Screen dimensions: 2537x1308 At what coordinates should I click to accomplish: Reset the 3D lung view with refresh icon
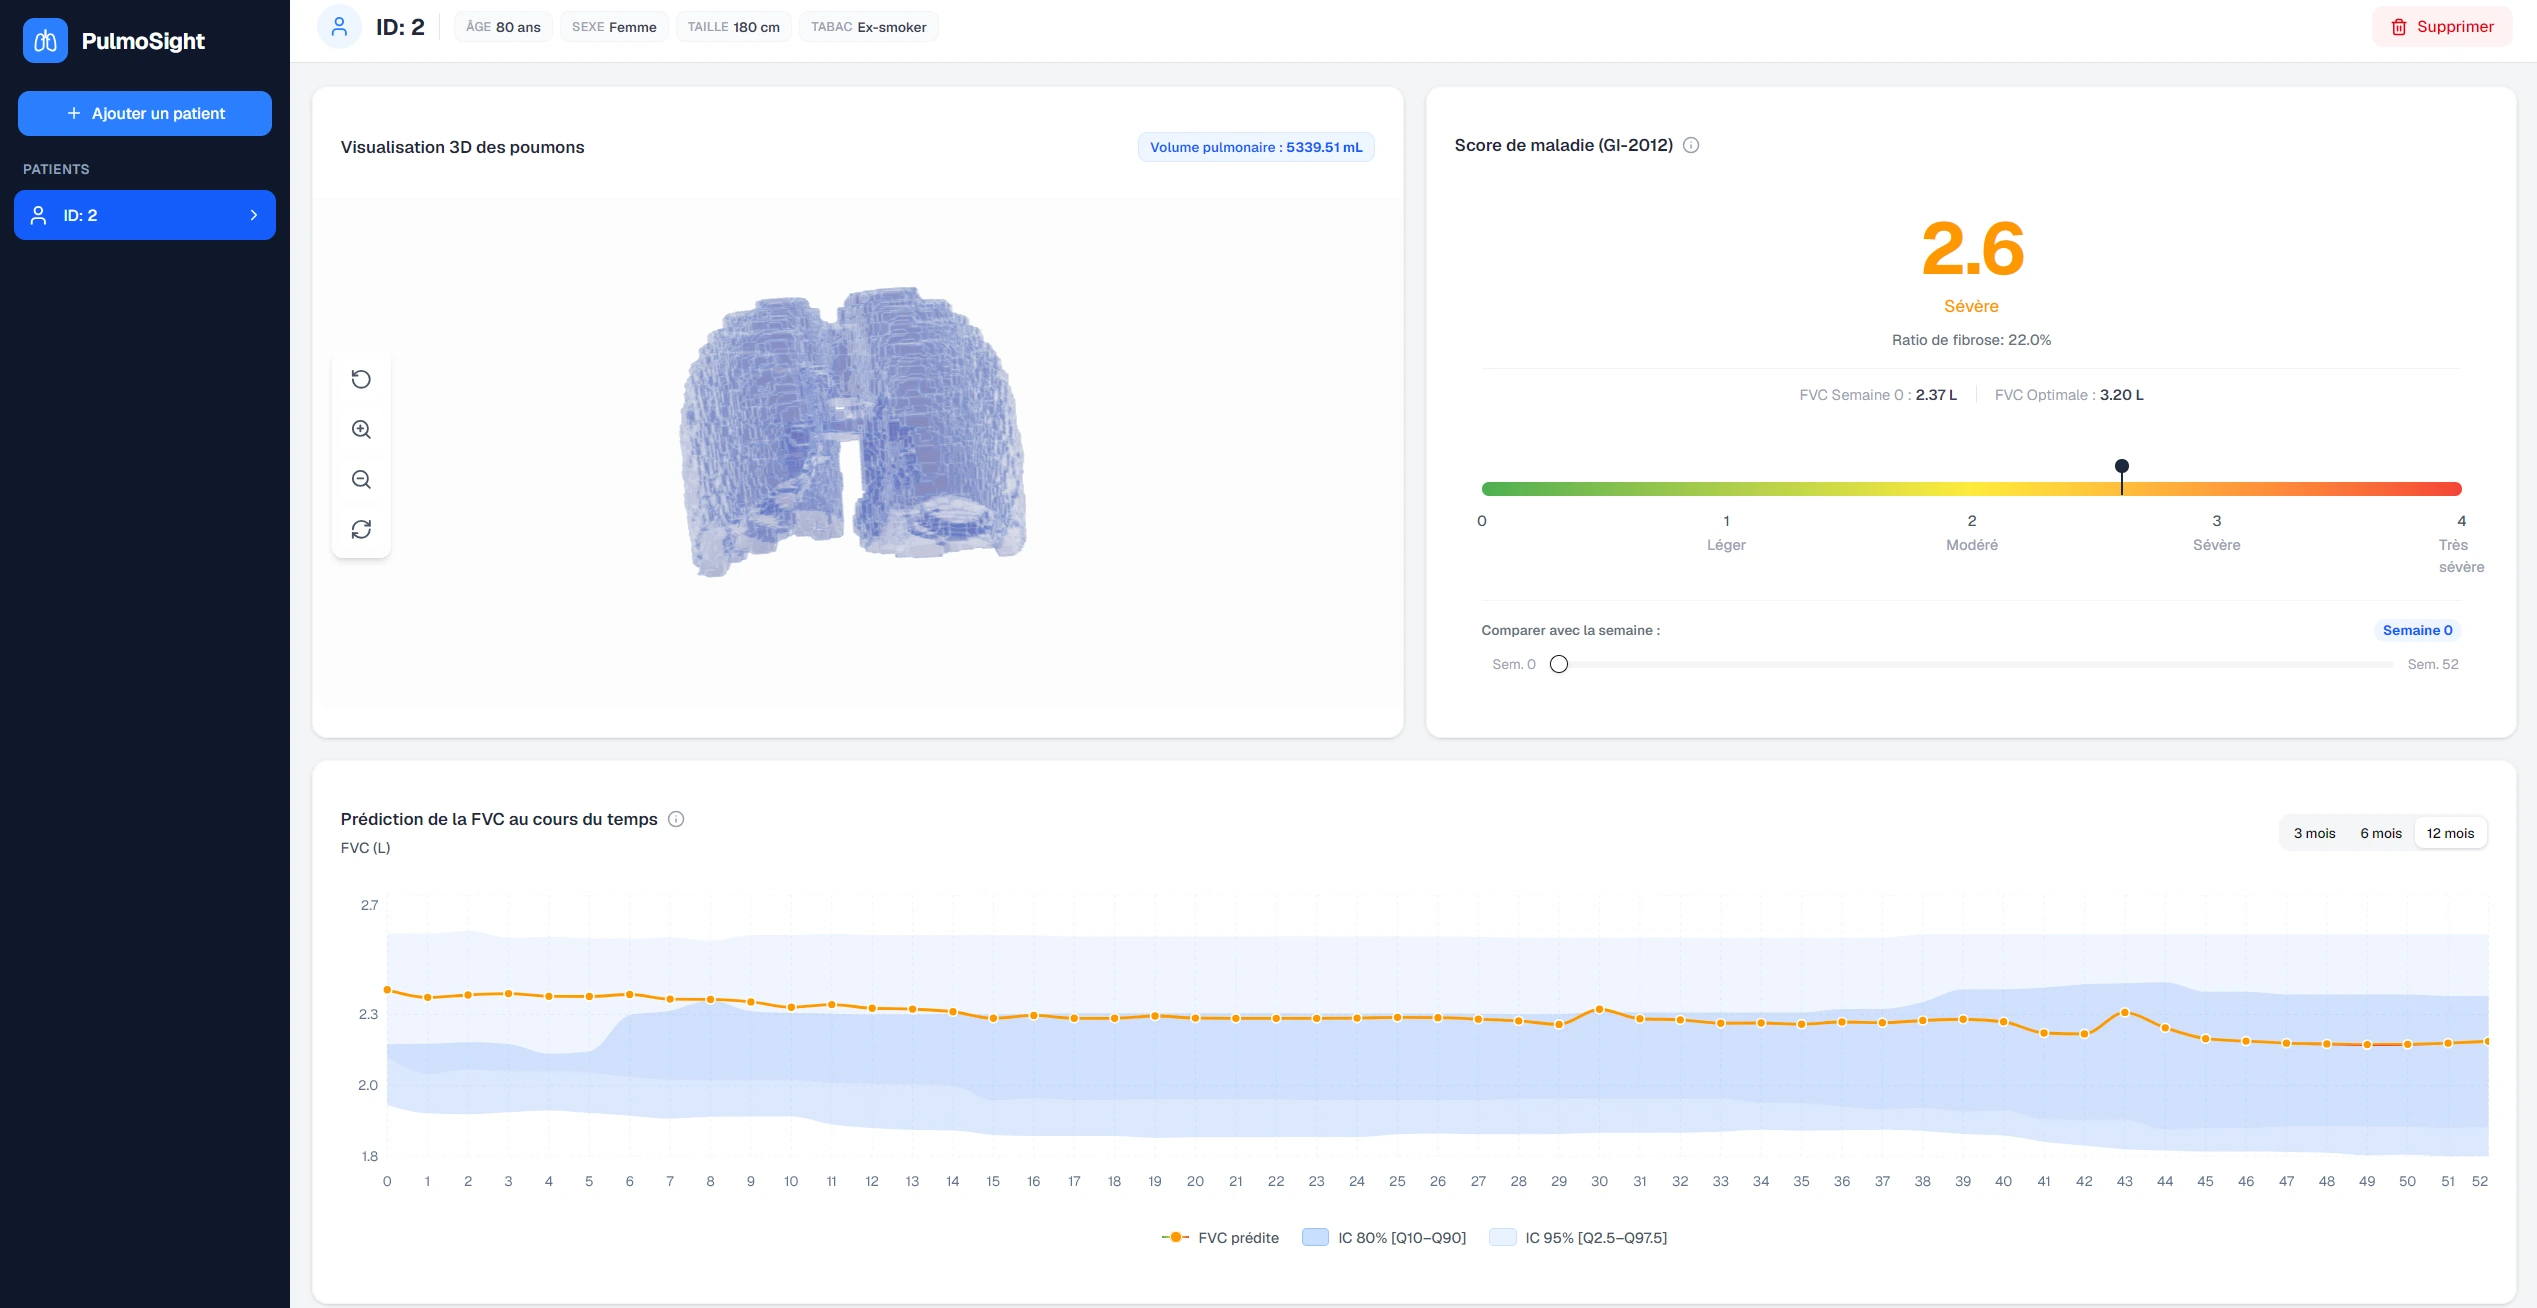(x=361, y=529)
